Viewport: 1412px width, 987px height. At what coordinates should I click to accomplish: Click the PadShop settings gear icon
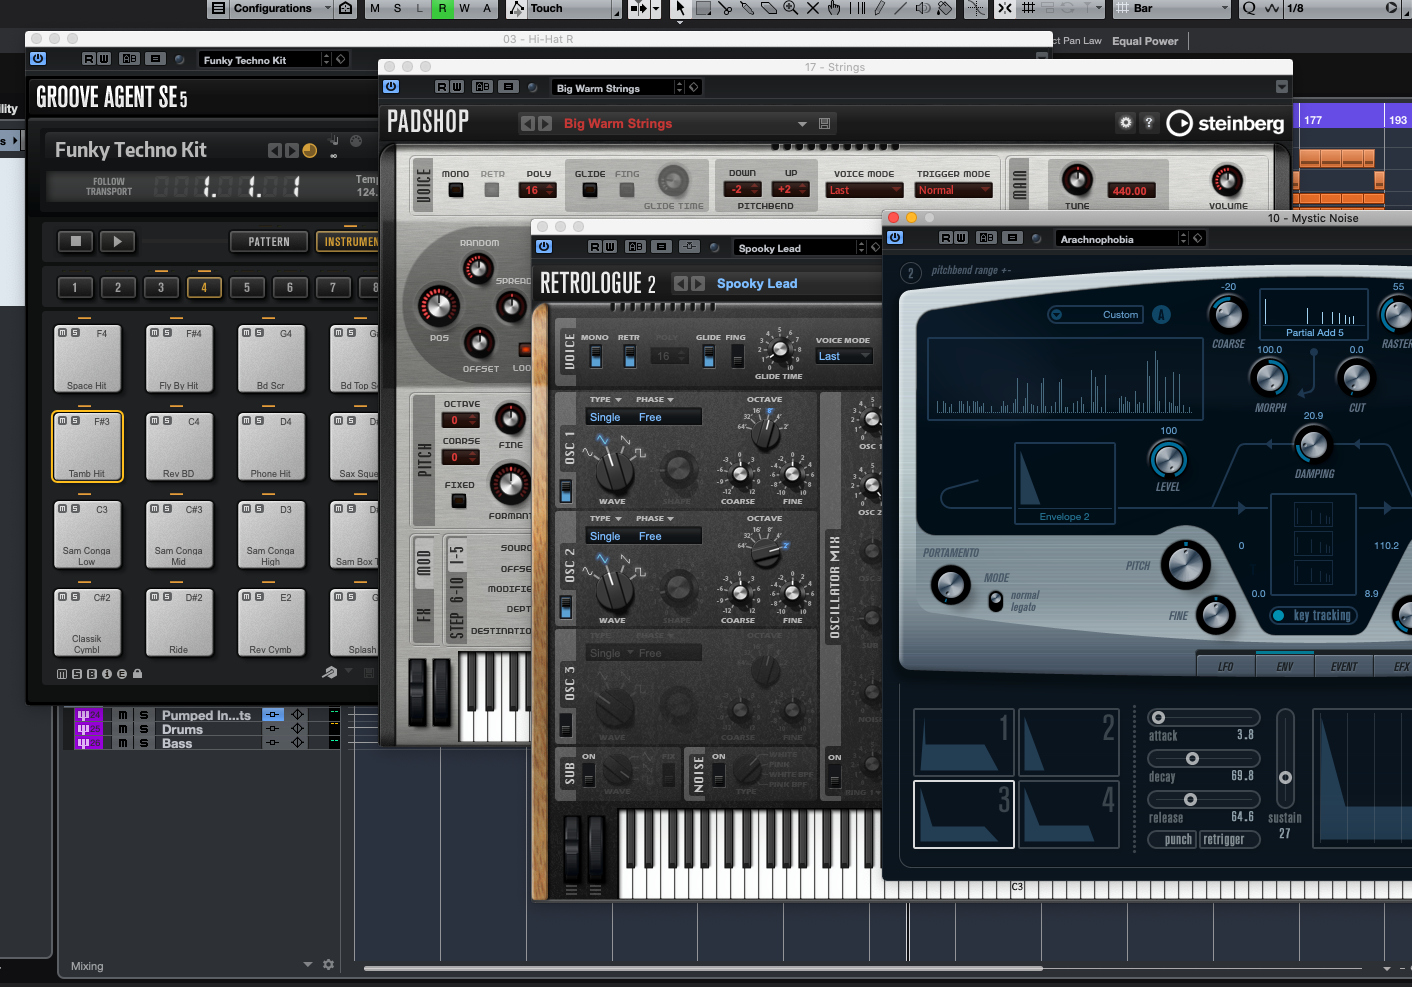click(x=1126, y=122)
